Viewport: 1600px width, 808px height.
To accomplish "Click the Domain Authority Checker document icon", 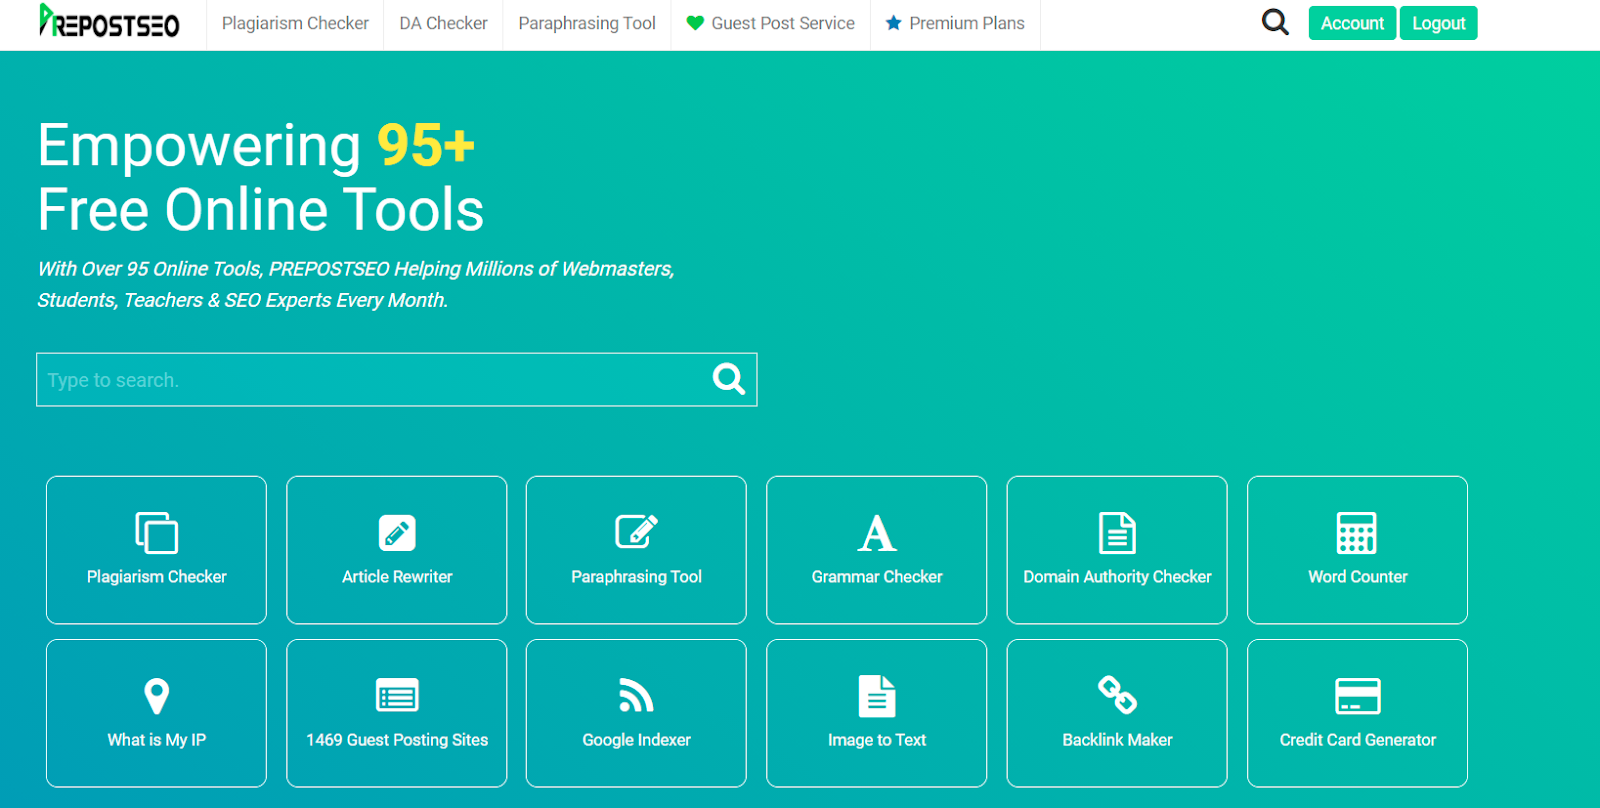I will tap(1117, 533).
